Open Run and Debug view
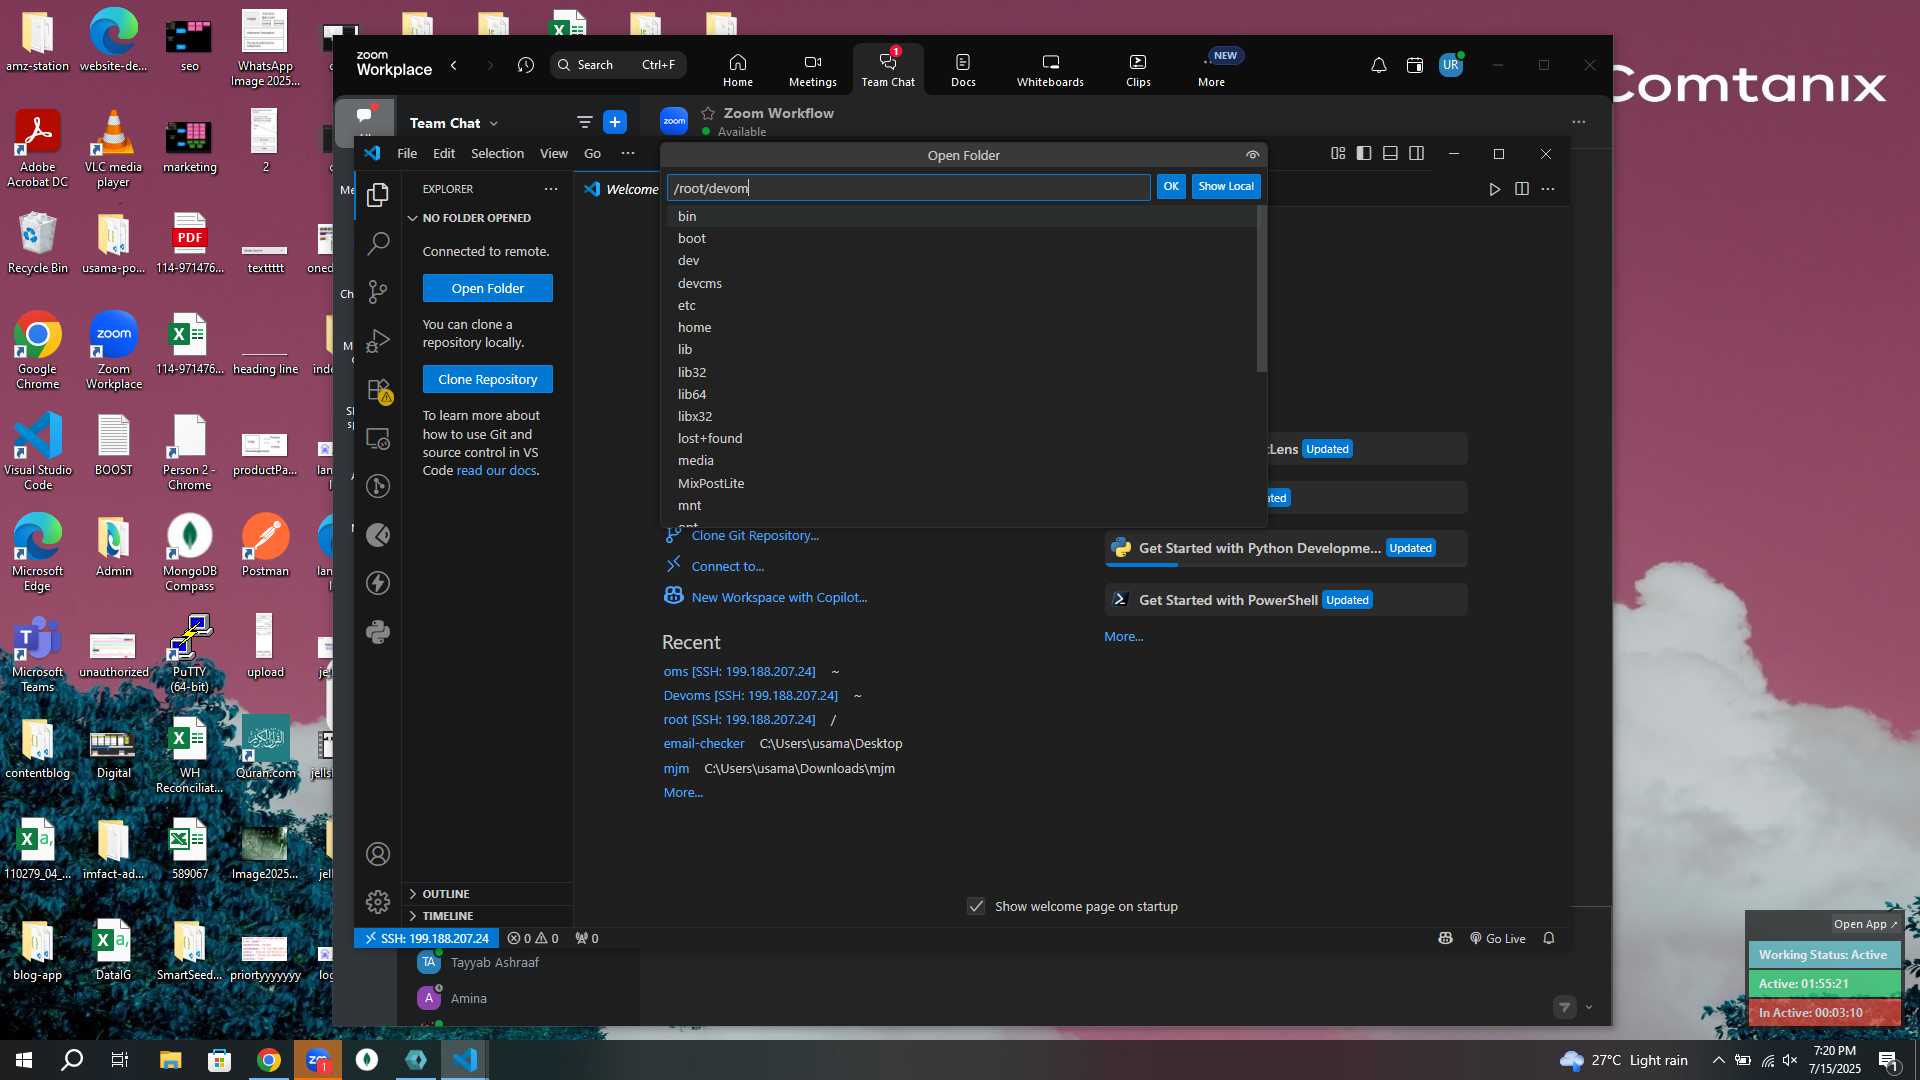Viewport: 1920px width, 1080px height. 378,341
